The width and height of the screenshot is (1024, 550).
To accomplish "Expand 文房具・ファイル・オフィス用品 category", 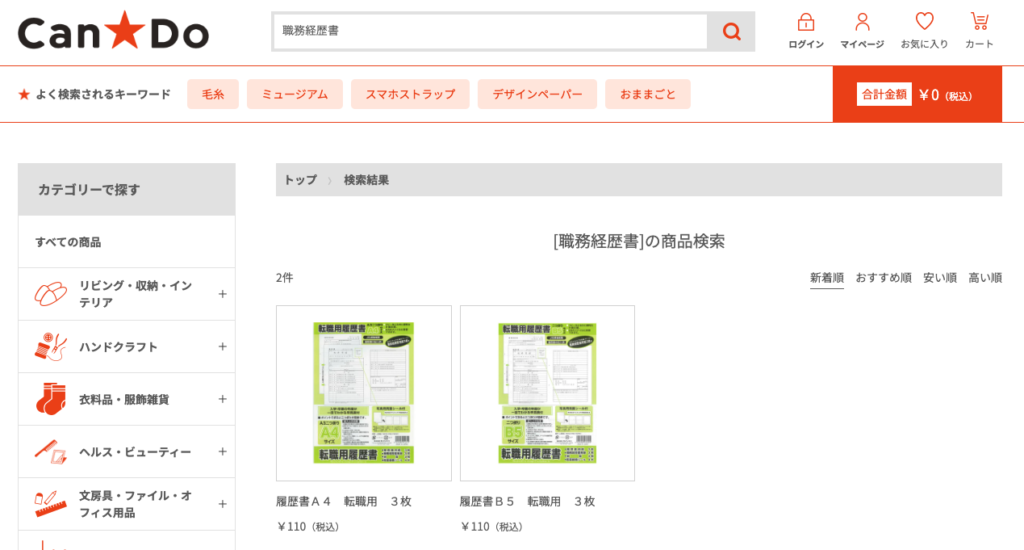I will [222, 504].
